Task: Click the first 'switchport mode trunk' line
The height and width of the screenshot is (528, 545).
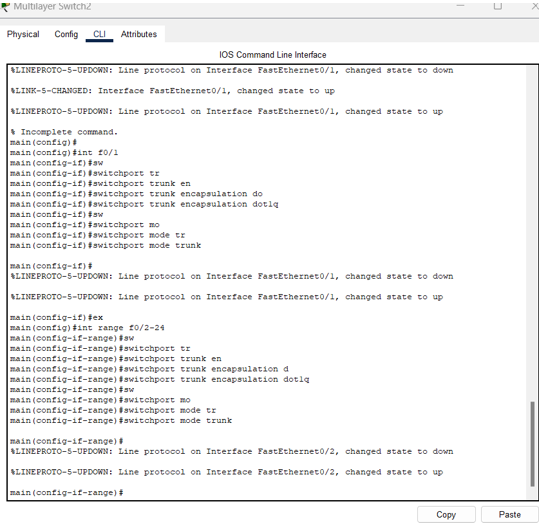Action: tap(106, 245)
